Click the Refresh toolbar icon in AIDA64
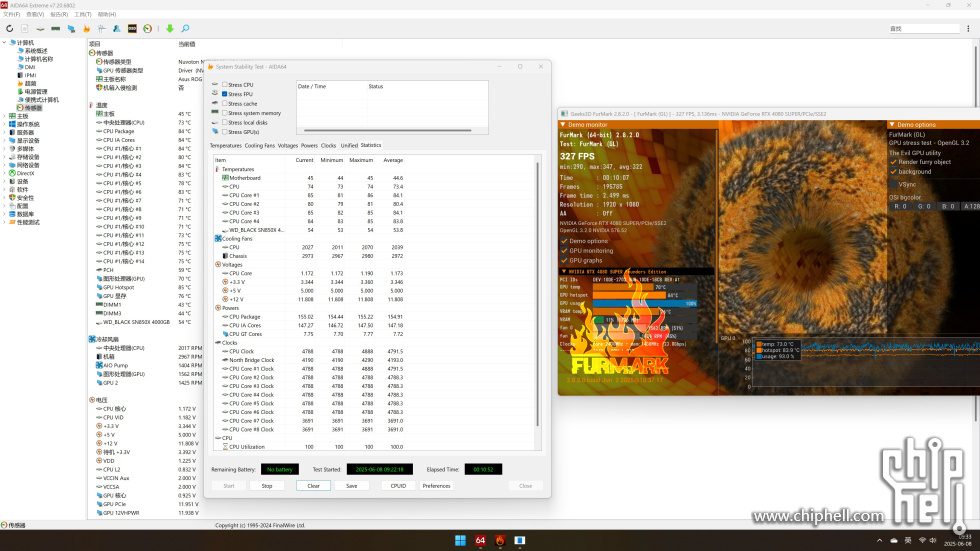The height and width of the screenshot is (551, 980). 9,29
